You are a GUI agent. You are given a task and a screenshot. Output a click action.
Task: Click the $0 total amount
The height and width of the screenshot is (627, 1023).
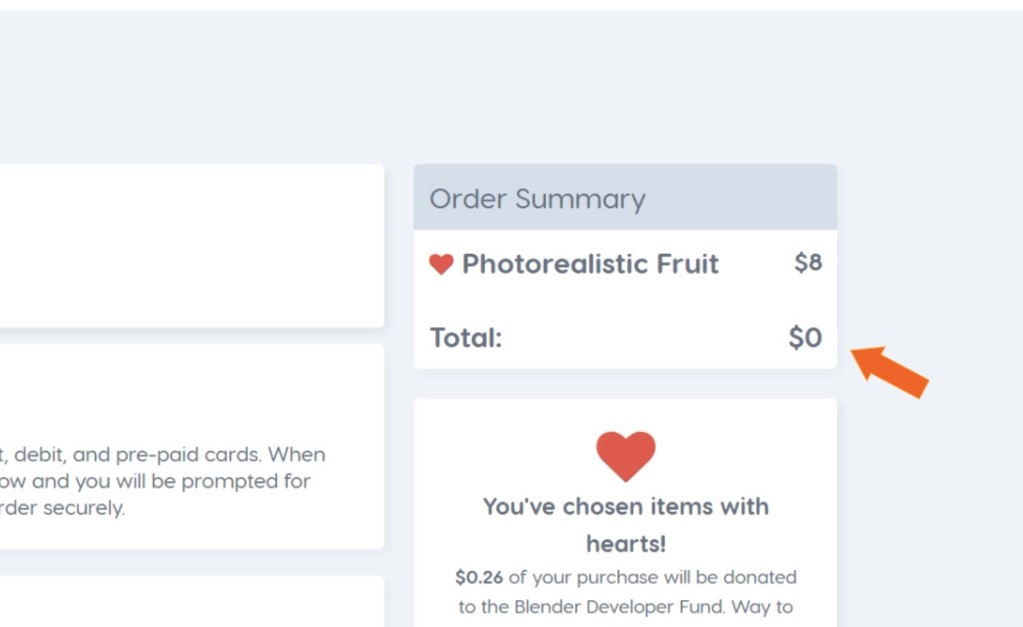click(805, 338)
